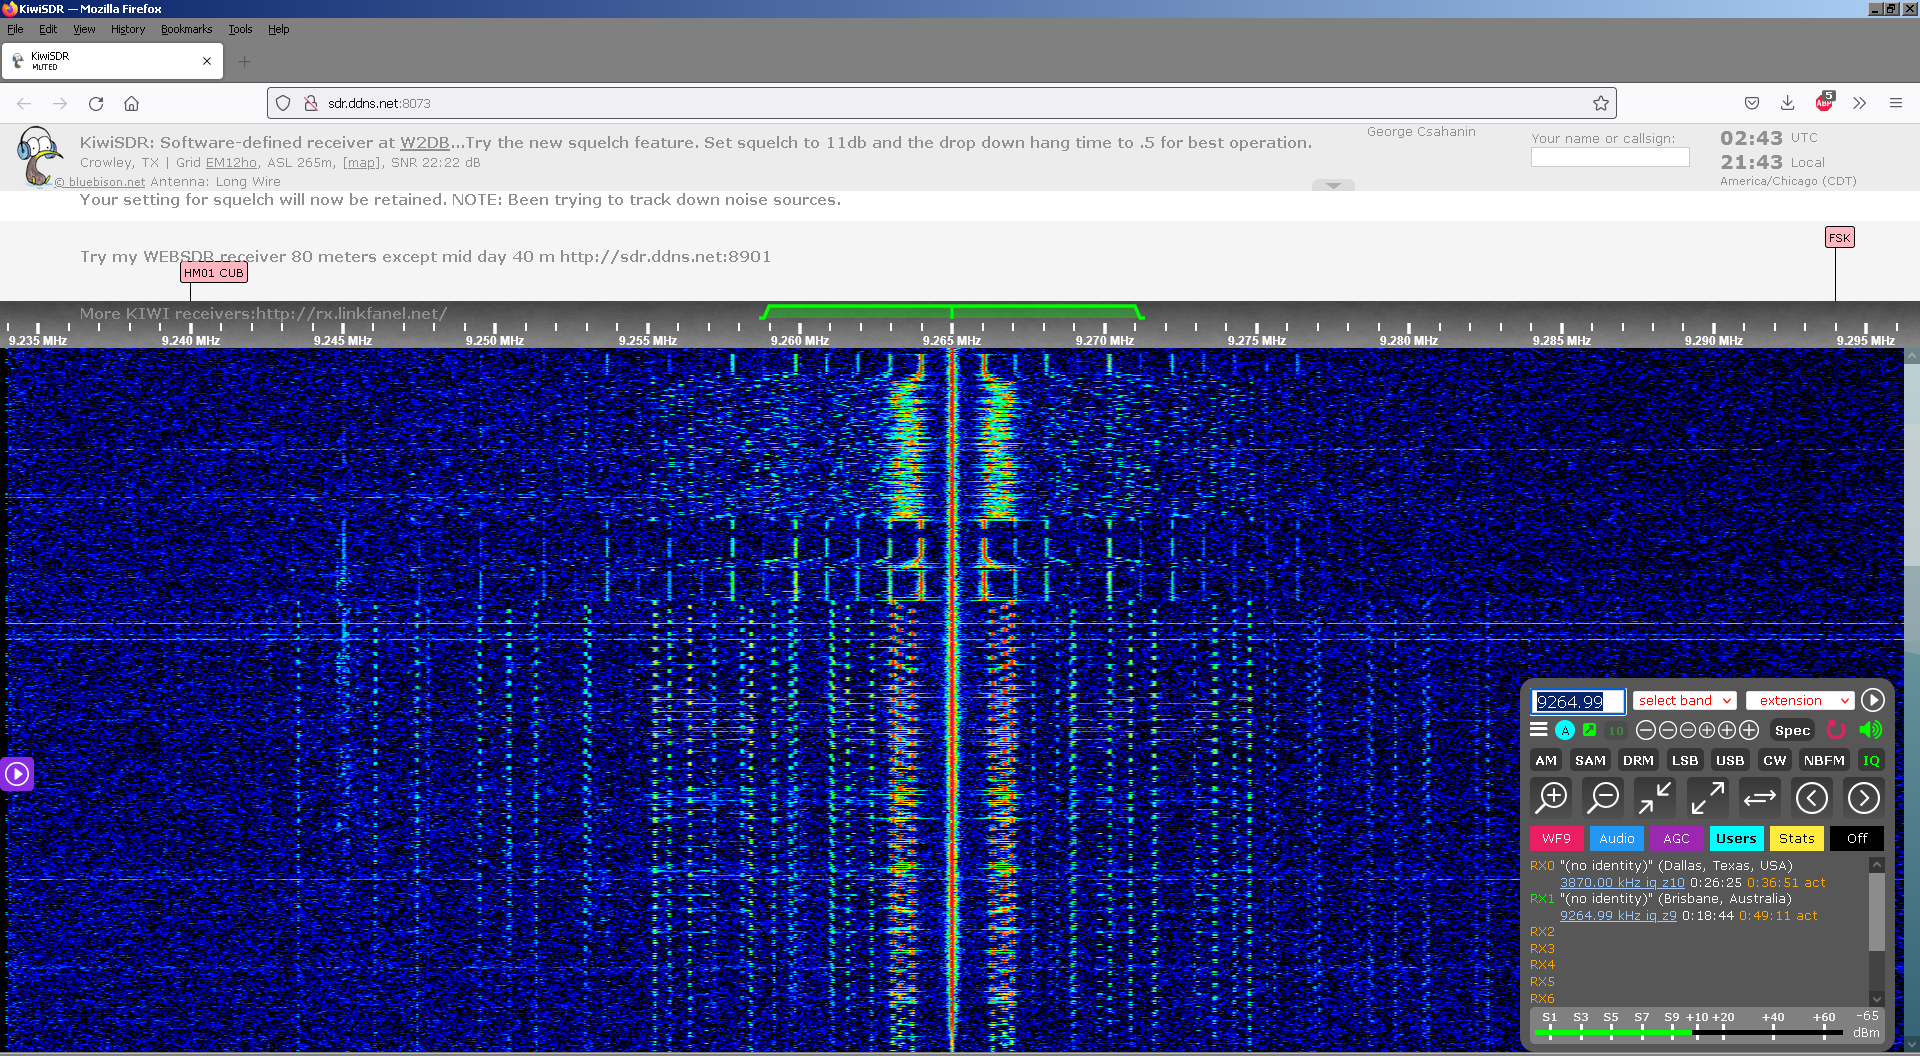Click the max zoom-out expanding arrows icon
Viewport: 1920px width, 1056px height.
click(x=1707, y=798)
